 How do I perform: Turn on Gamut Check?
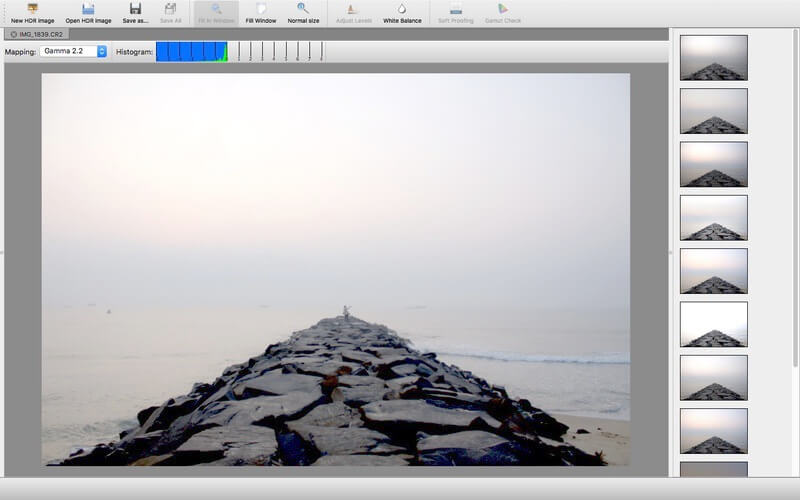click(503, 9)
